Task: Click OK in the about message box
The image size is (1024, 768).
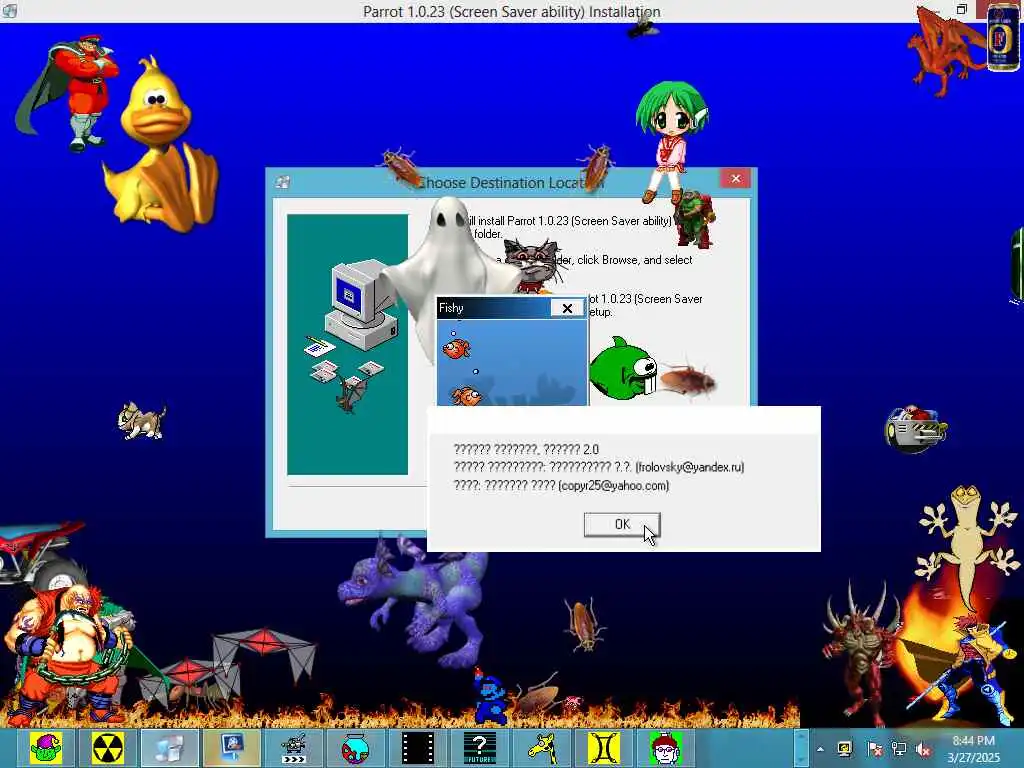Action: [622, 524]
